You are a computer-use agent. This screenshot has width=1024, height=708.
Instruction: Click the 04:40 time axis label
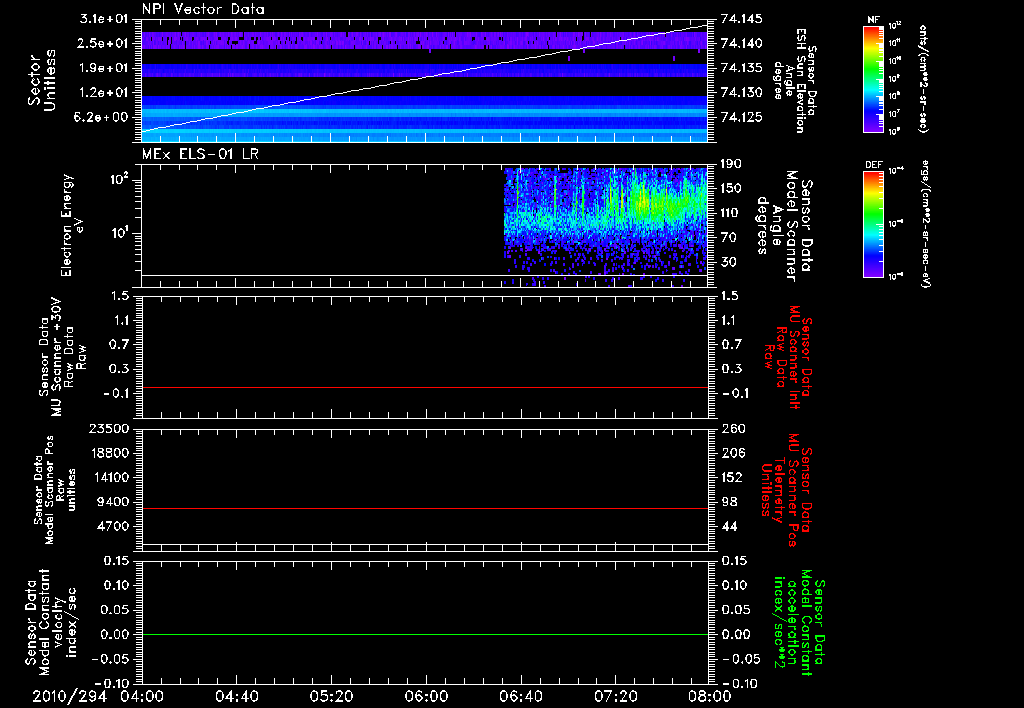click(236, 696)
